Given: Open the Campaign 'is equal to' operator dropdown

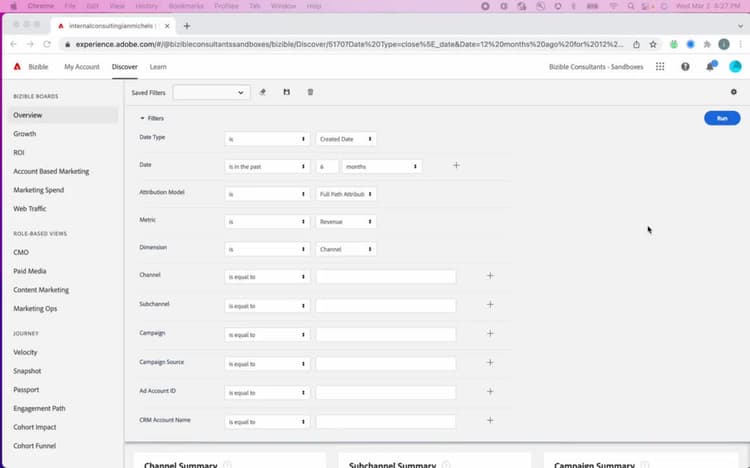Looking at the screenshot, I should (267, 334).
